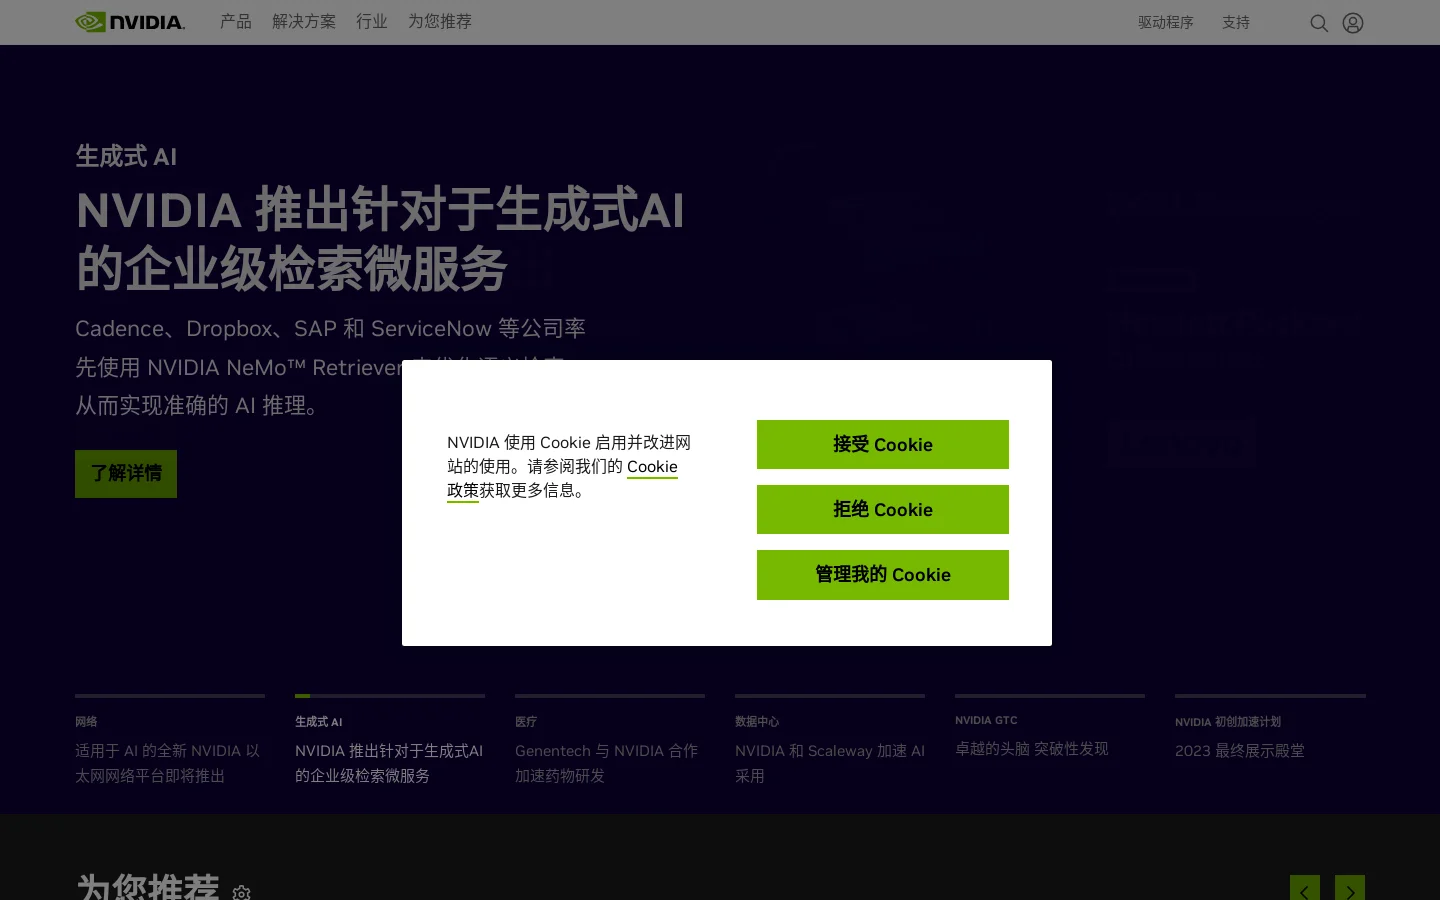The height and width of the screenshot is (900, 1440).
Task: Open the 驱动程序 link in header
Action: pos(1166,22)
